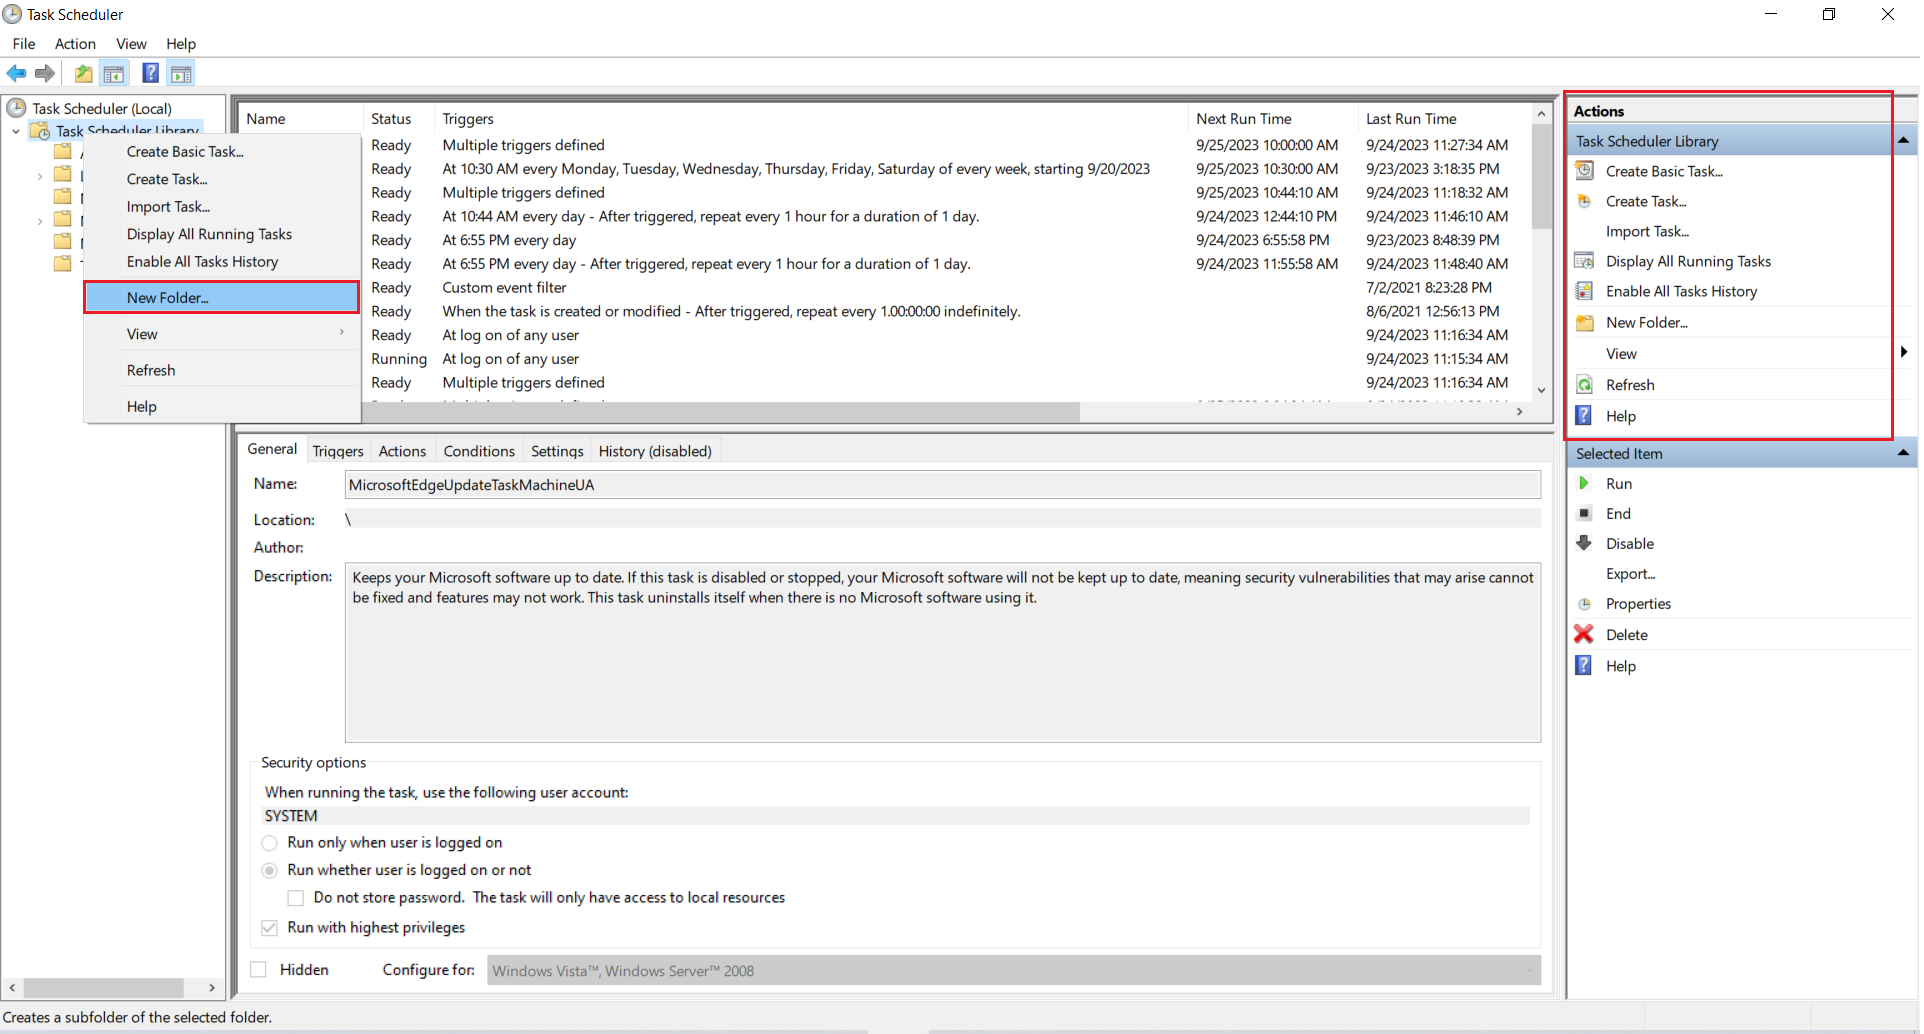
Task: Collapse the Task Scheduler Library tree node
Action: click(x=16, y=131)
